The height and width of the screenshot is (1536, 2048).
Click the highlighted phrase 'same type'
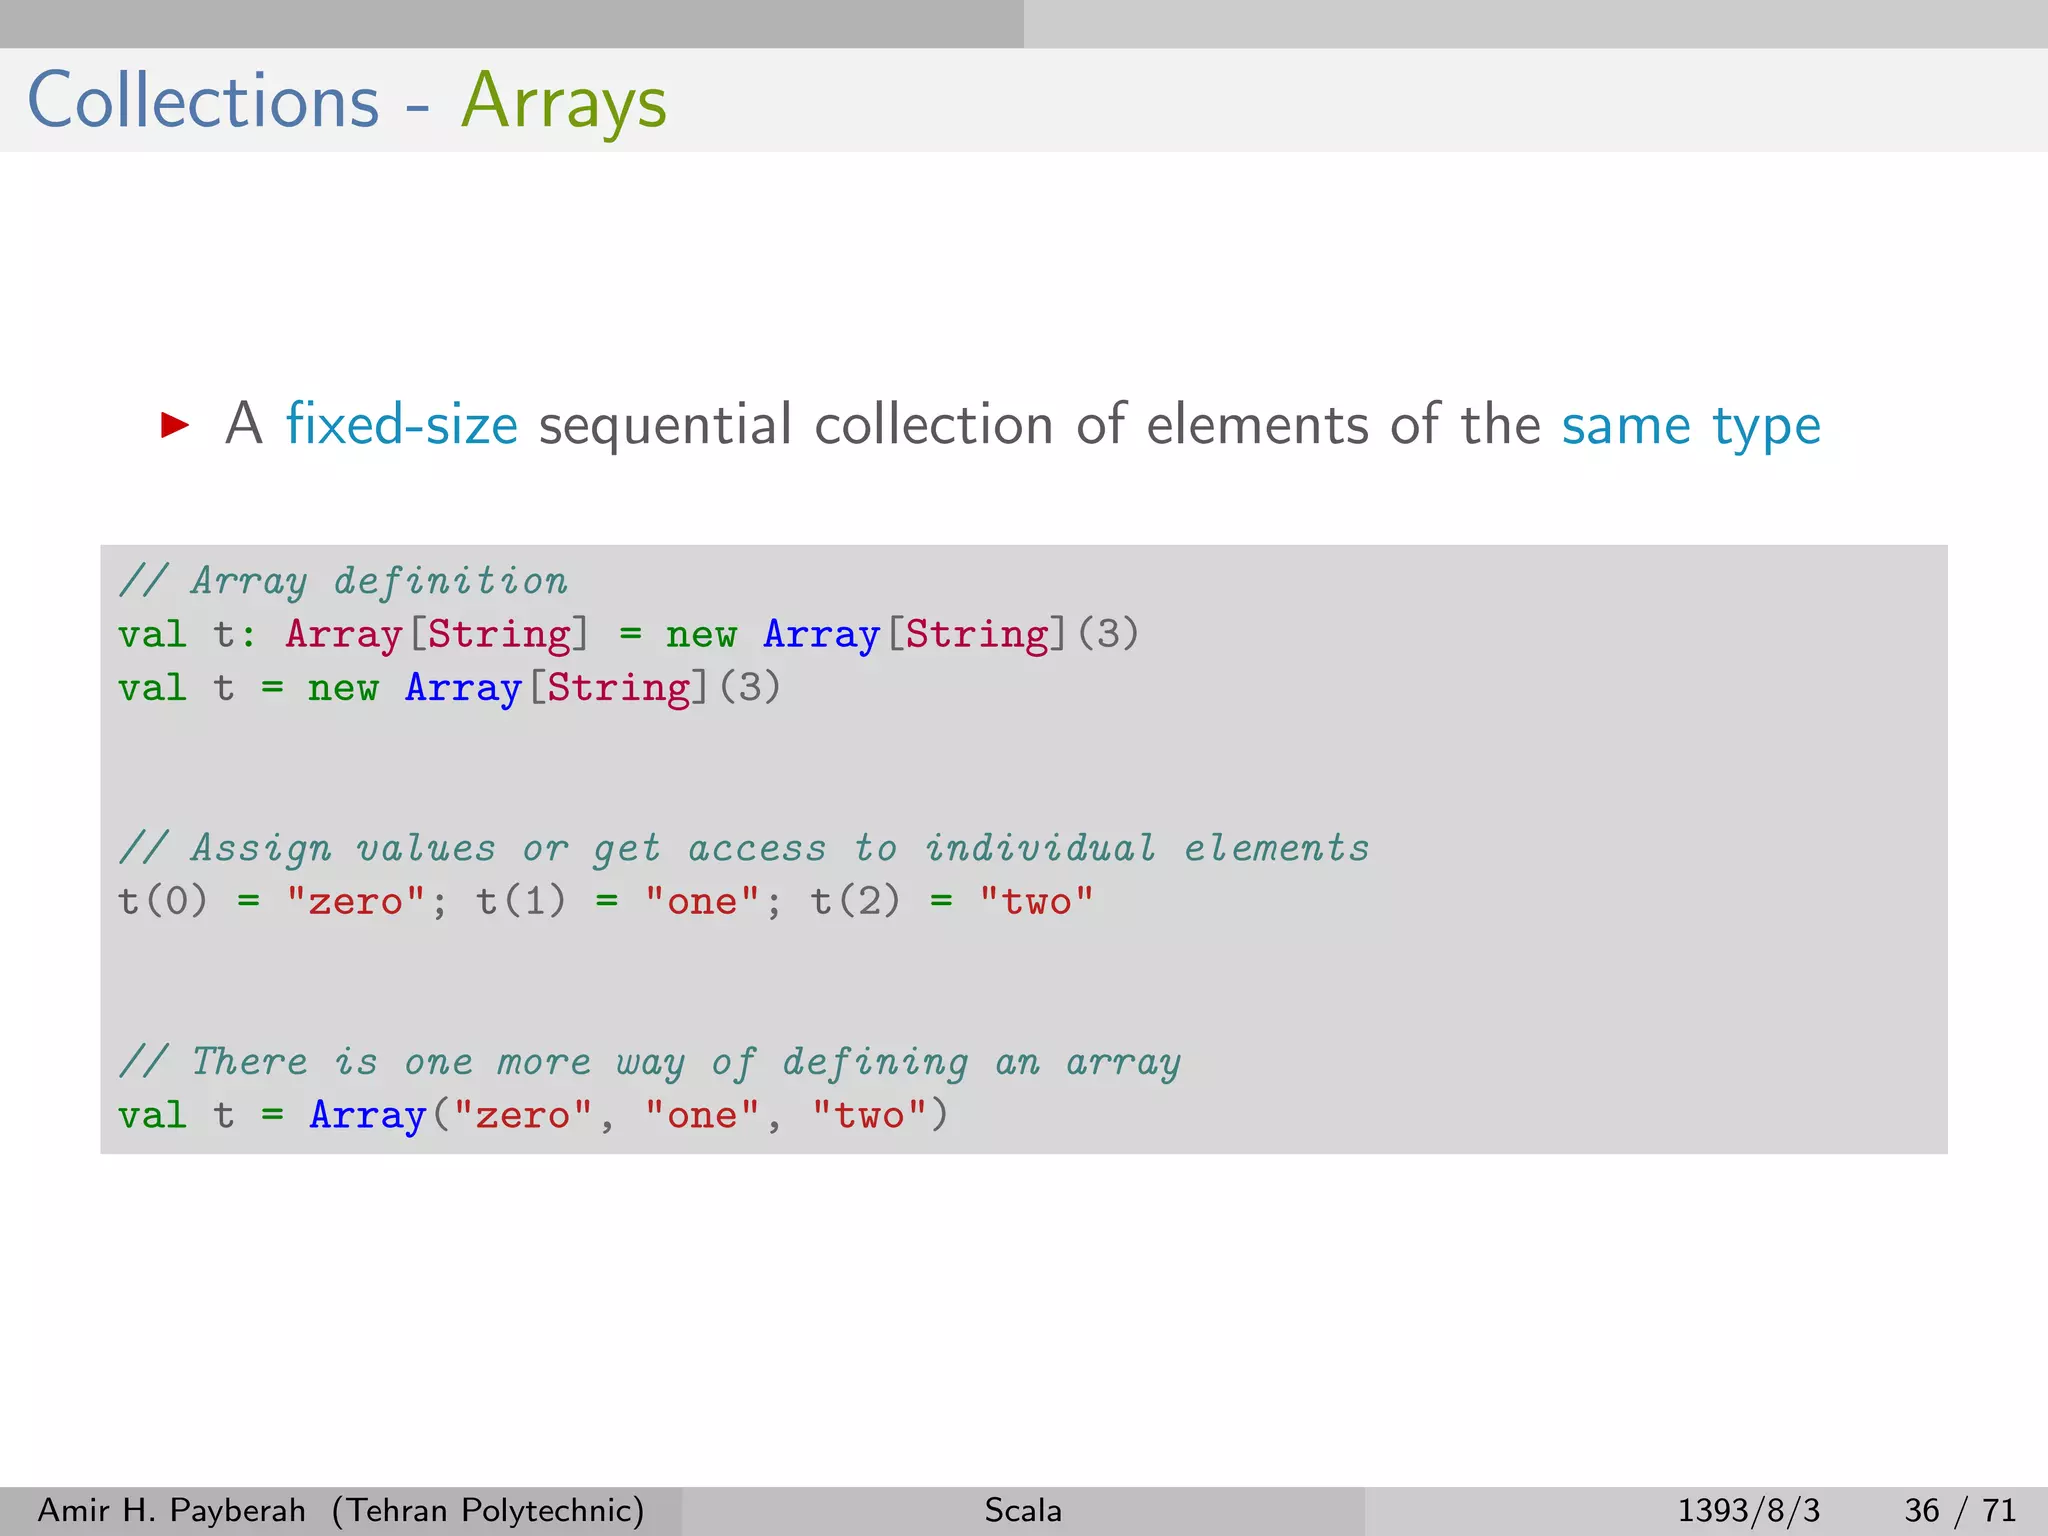[x=1691, y=426]
